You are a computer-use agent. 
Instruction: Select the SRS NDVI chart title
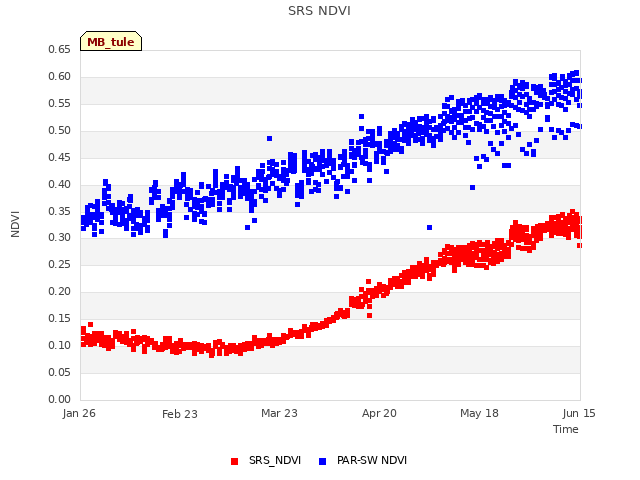[319, 11]
